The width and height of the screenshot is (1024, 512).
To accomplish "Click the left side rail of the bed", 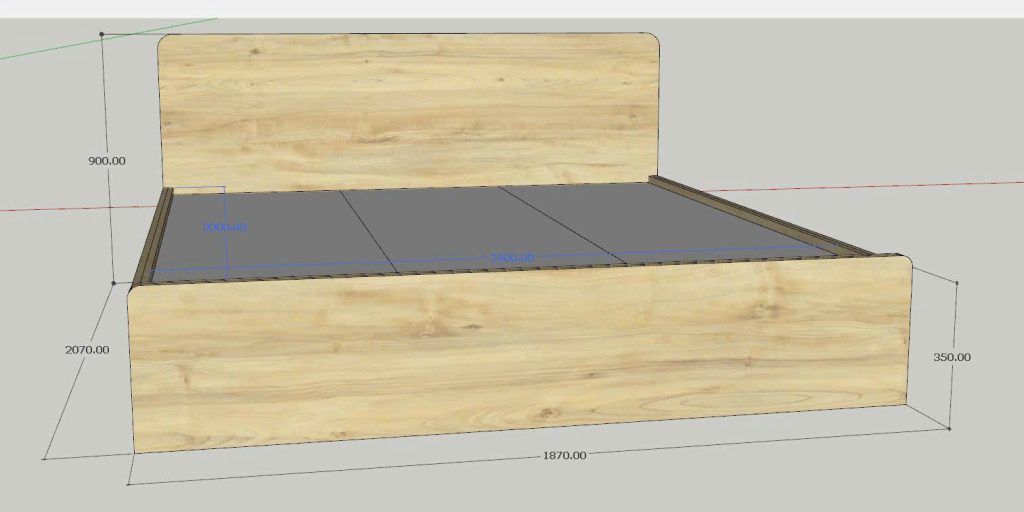I will pos(155,237).
